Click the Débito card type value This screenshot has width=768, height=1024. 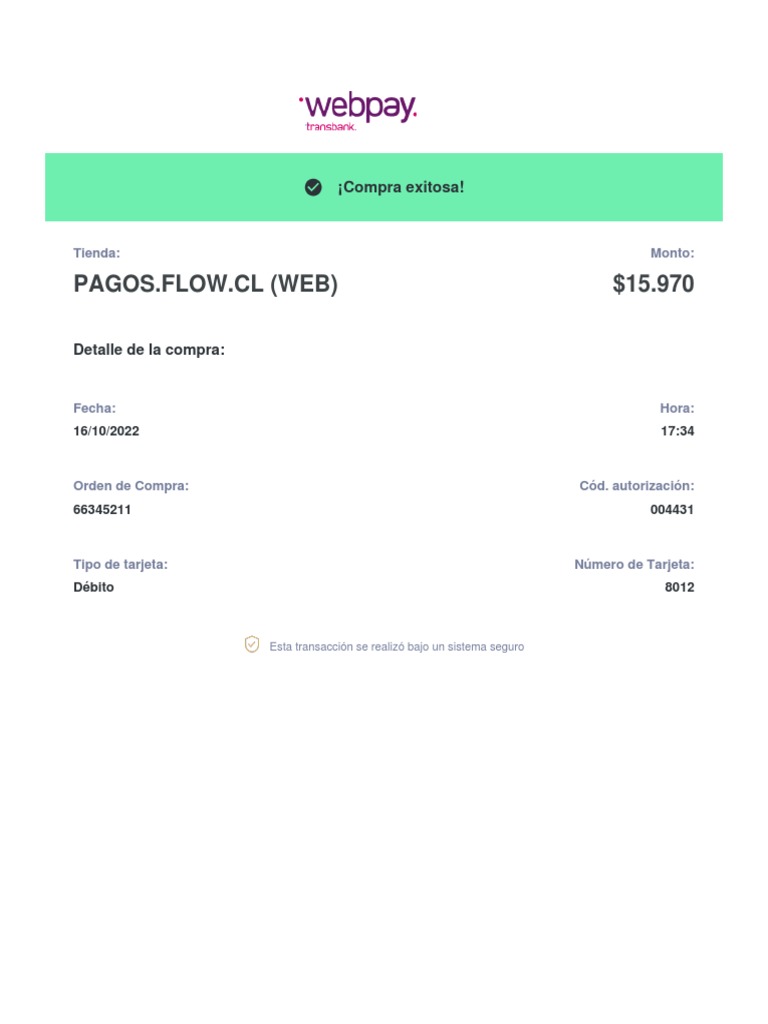point(94,588)
